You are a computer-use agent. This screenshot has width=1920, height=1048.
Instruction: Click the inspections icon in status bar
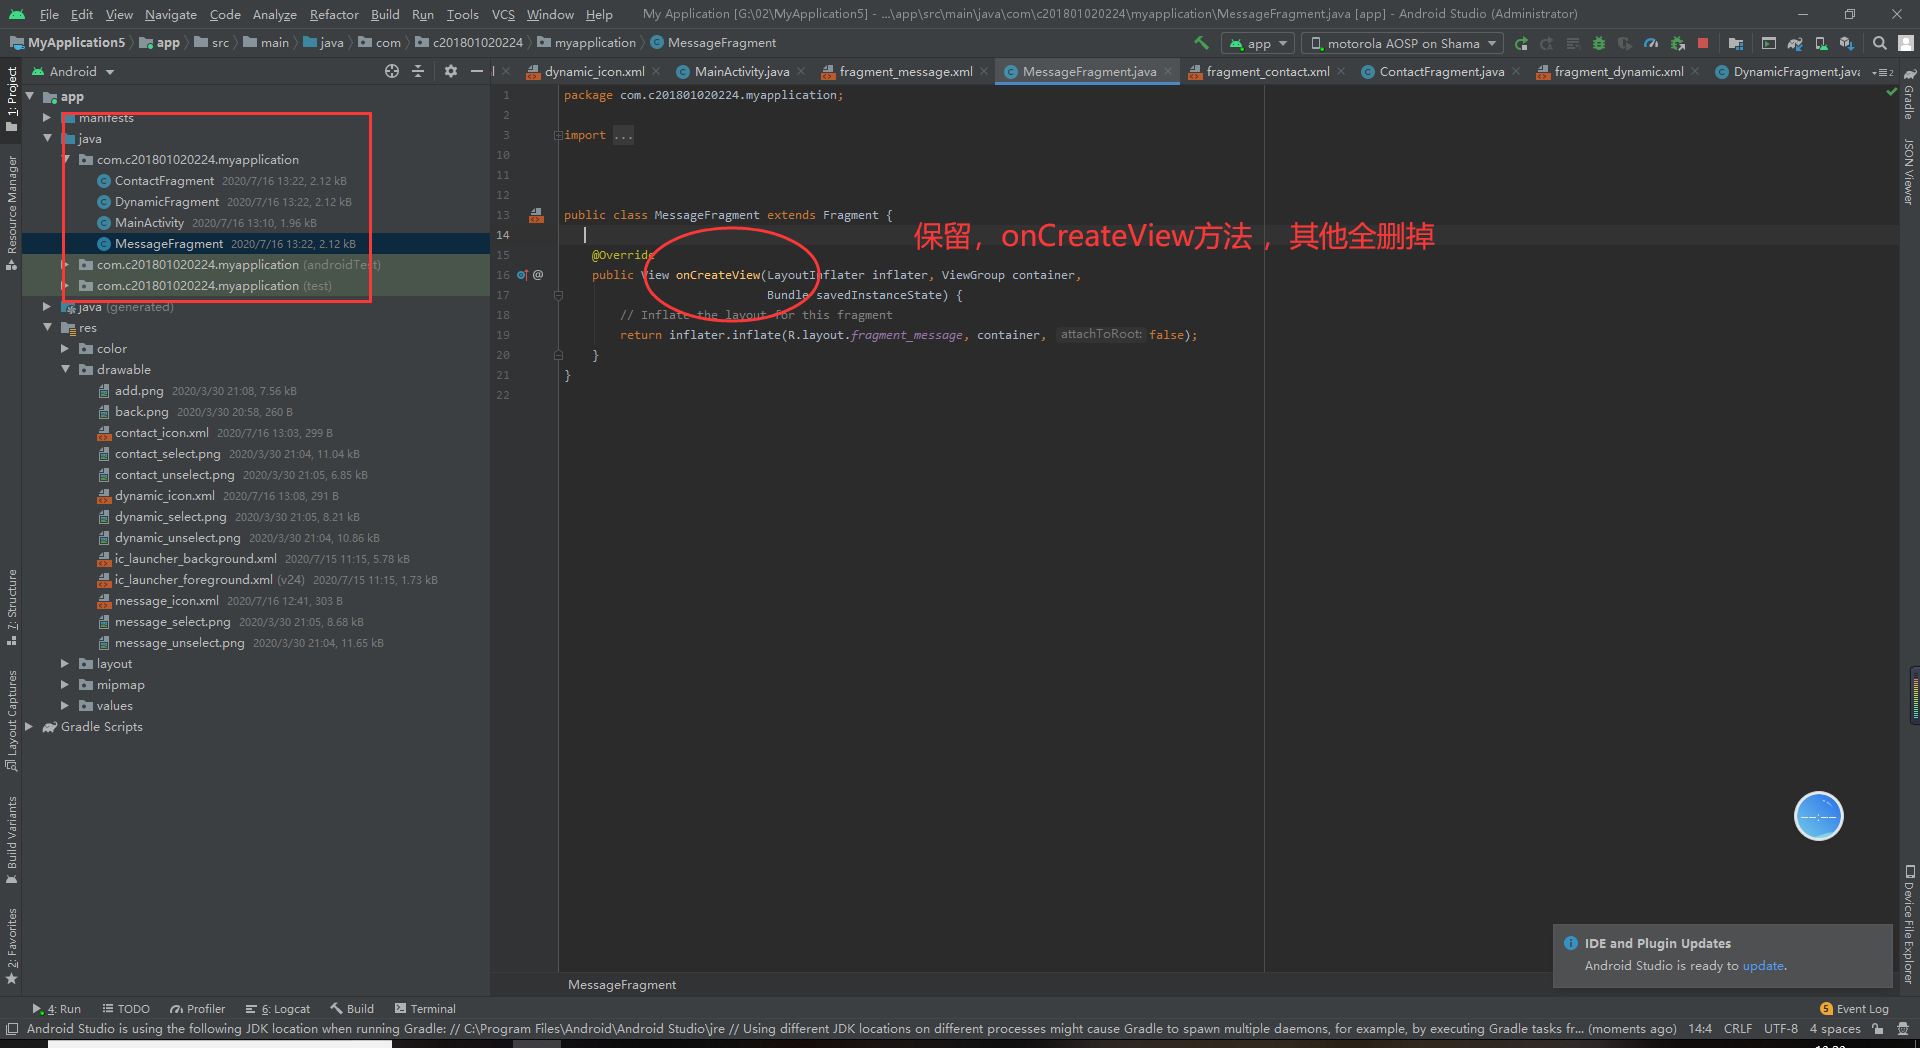point(1903,1028)
